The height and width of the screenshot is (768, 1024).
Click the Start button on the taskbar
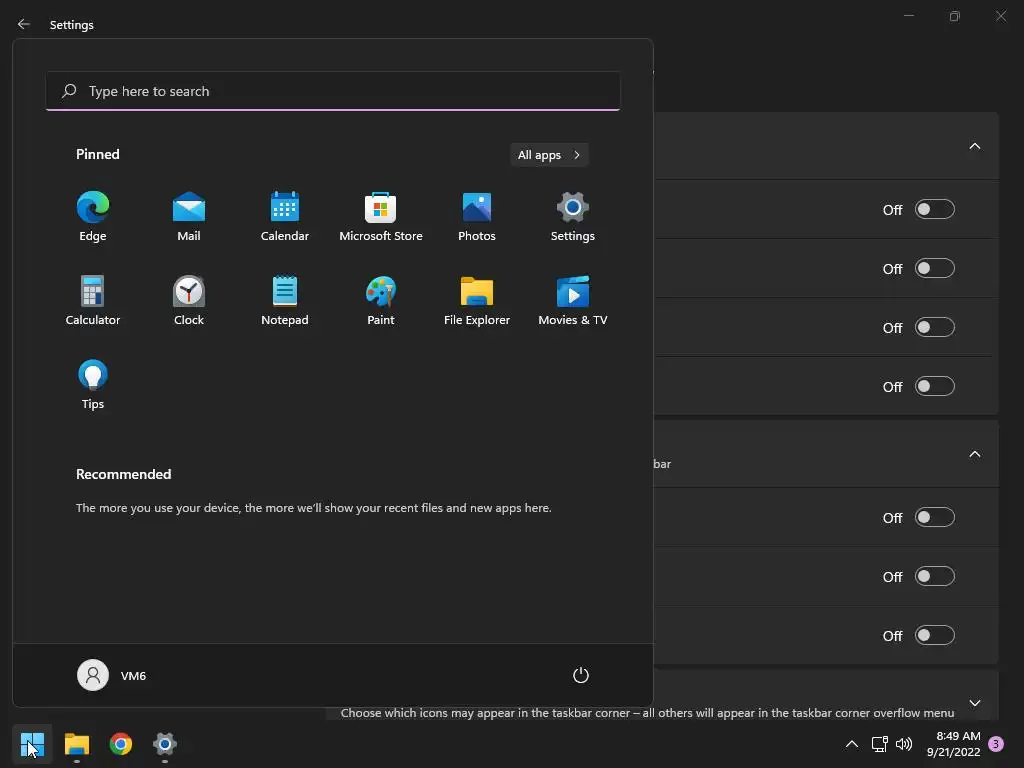32,744
